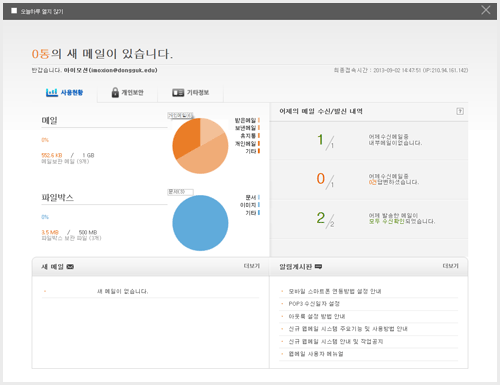Viewport: 500px width, 385px height.
Task: Open 더보기 in the 새 메일 panel
Action: [252, 266]
